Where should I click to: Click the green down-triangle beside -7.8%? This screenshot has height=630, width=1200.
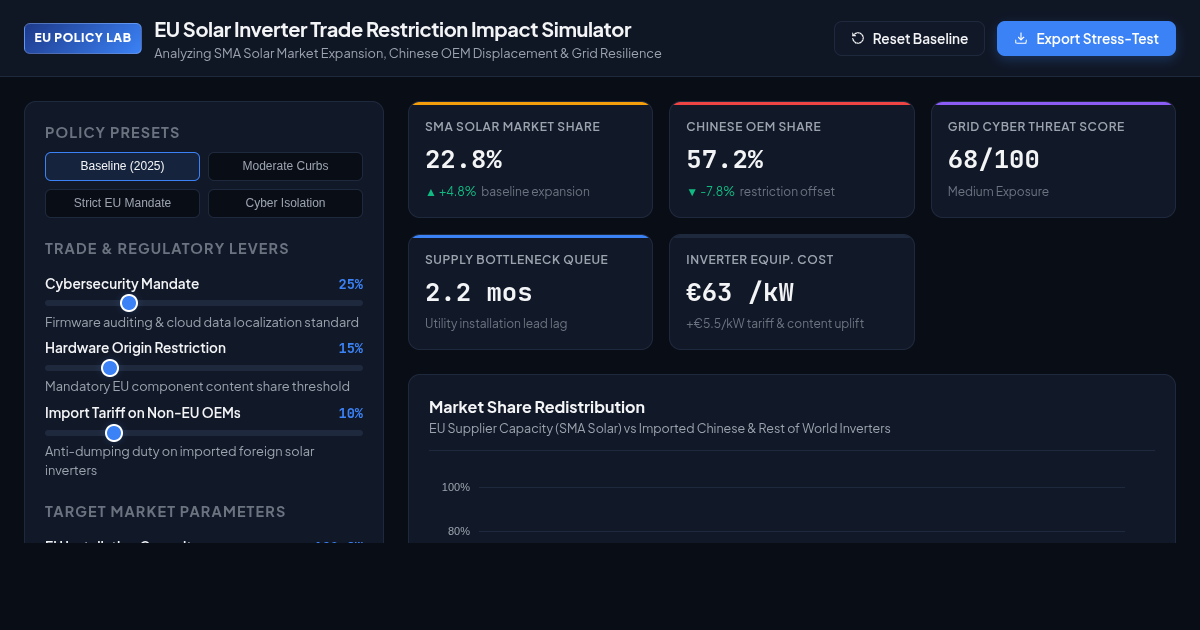point(692,192)
